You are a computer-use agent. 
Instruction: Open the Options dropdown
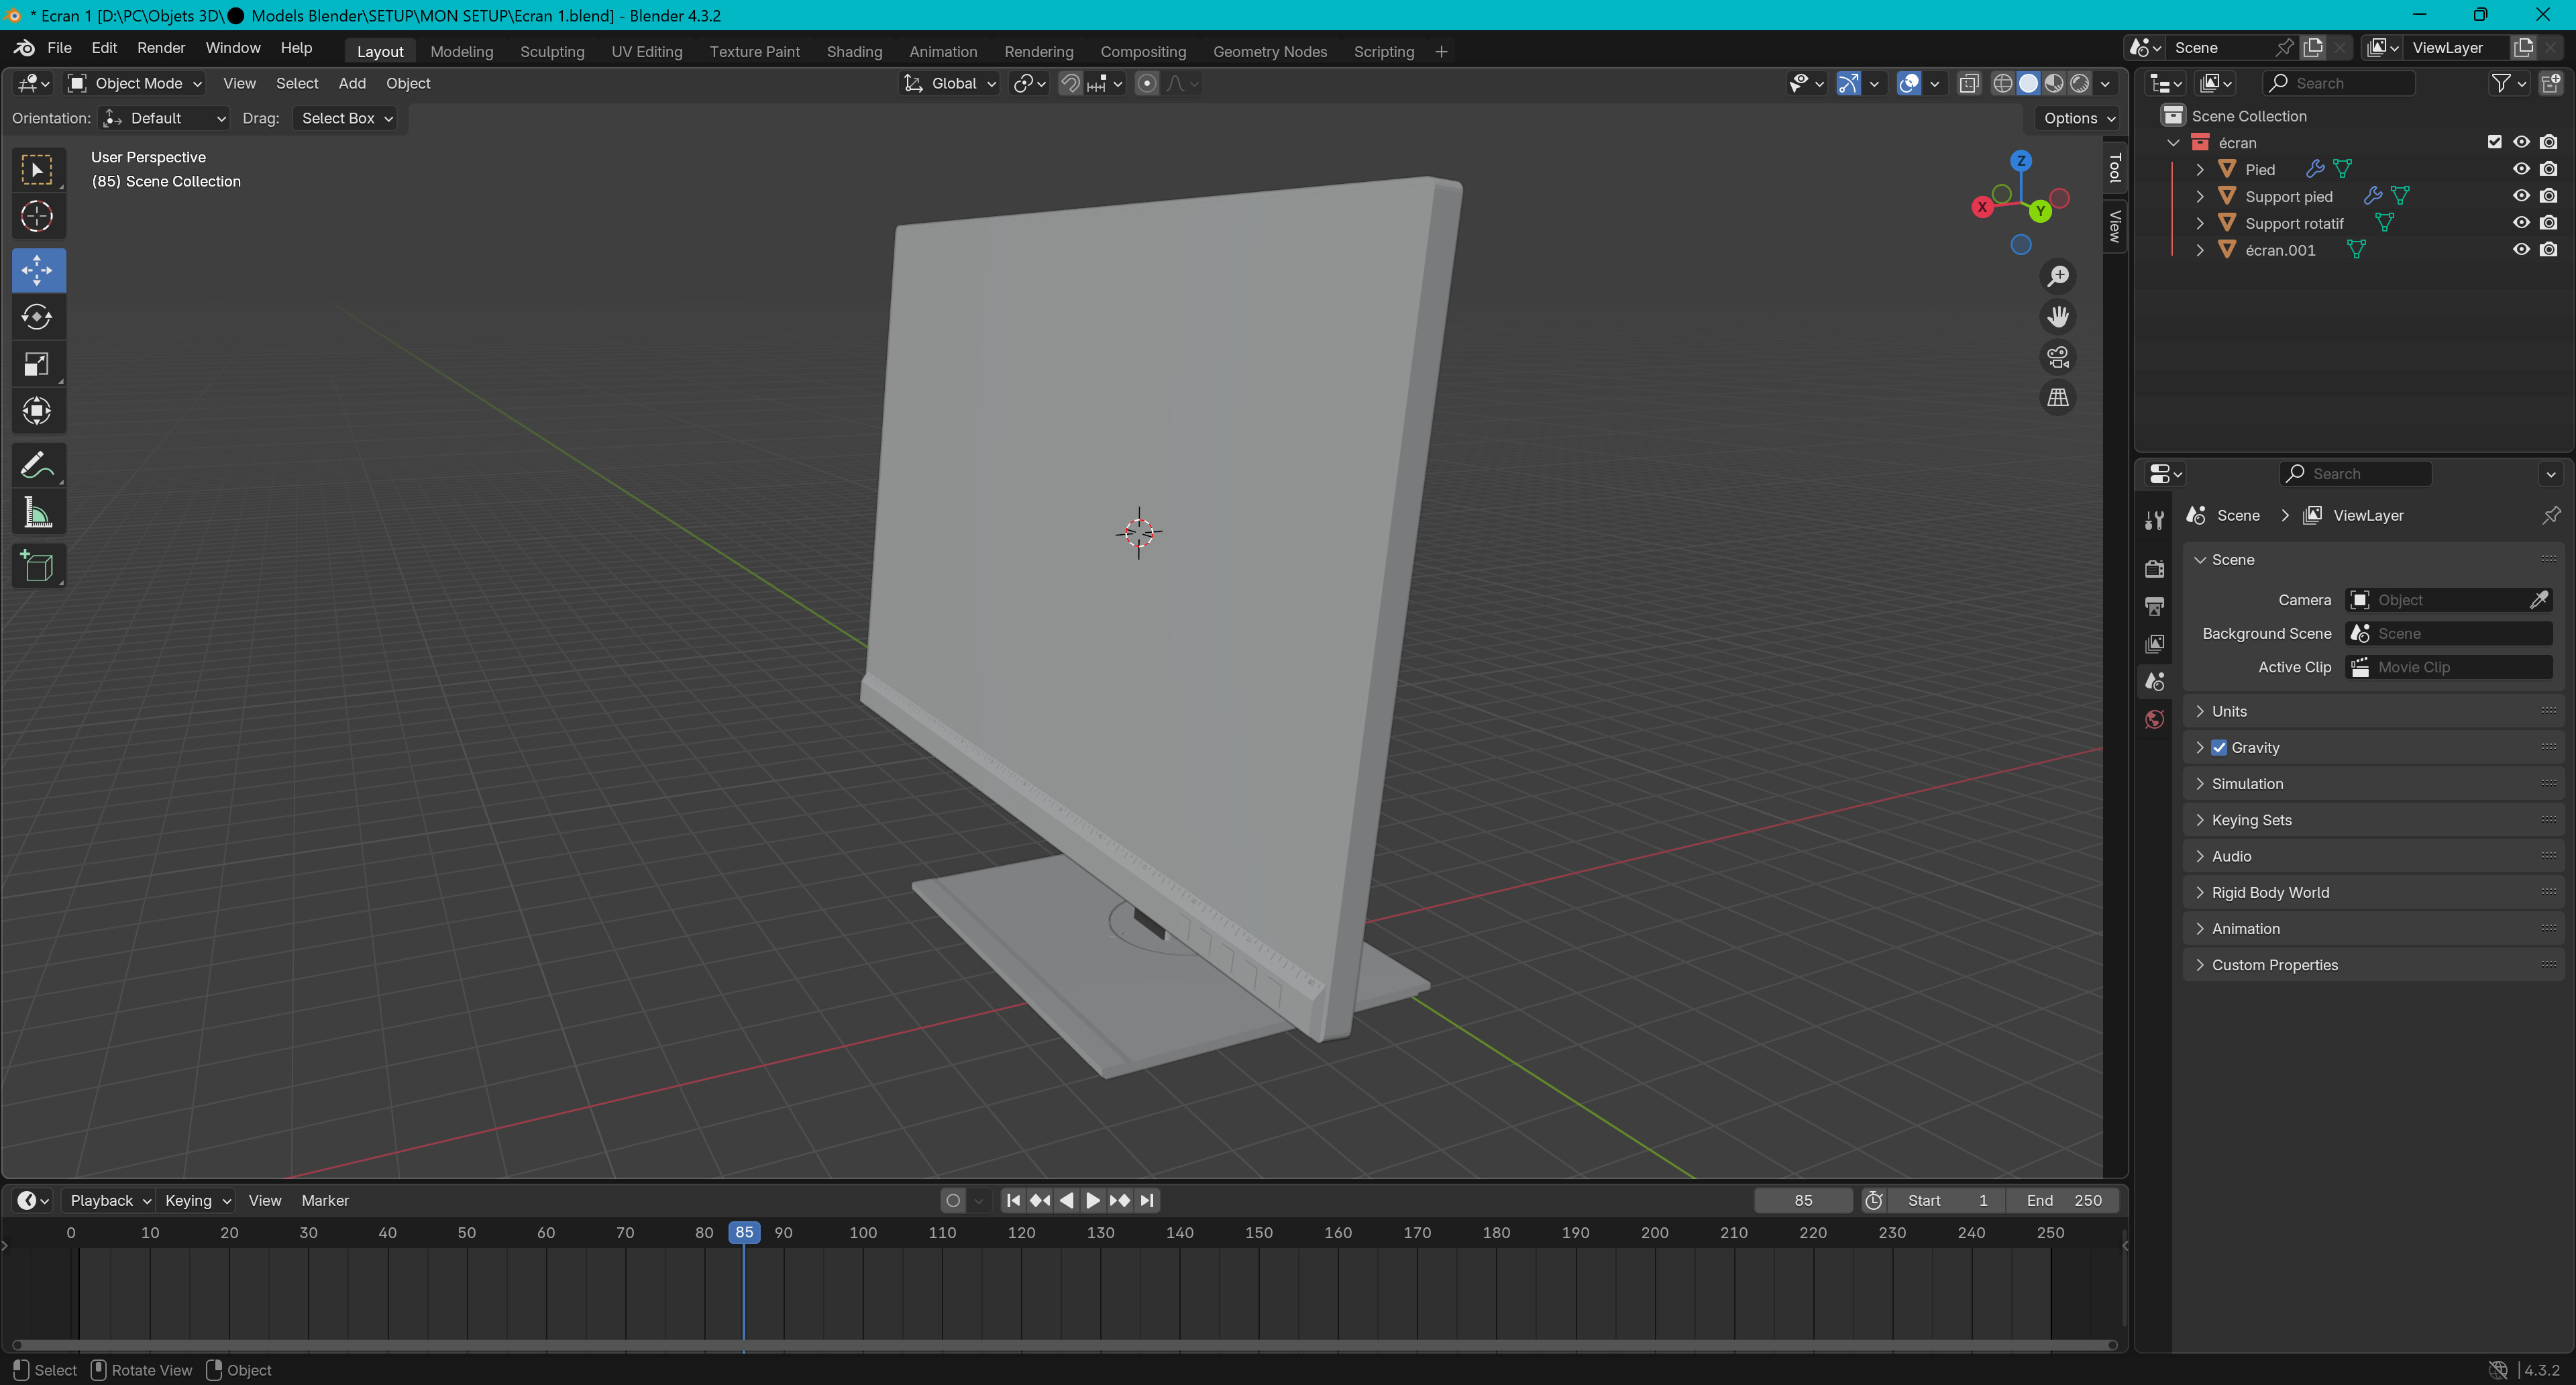(x=2079, y=118)
